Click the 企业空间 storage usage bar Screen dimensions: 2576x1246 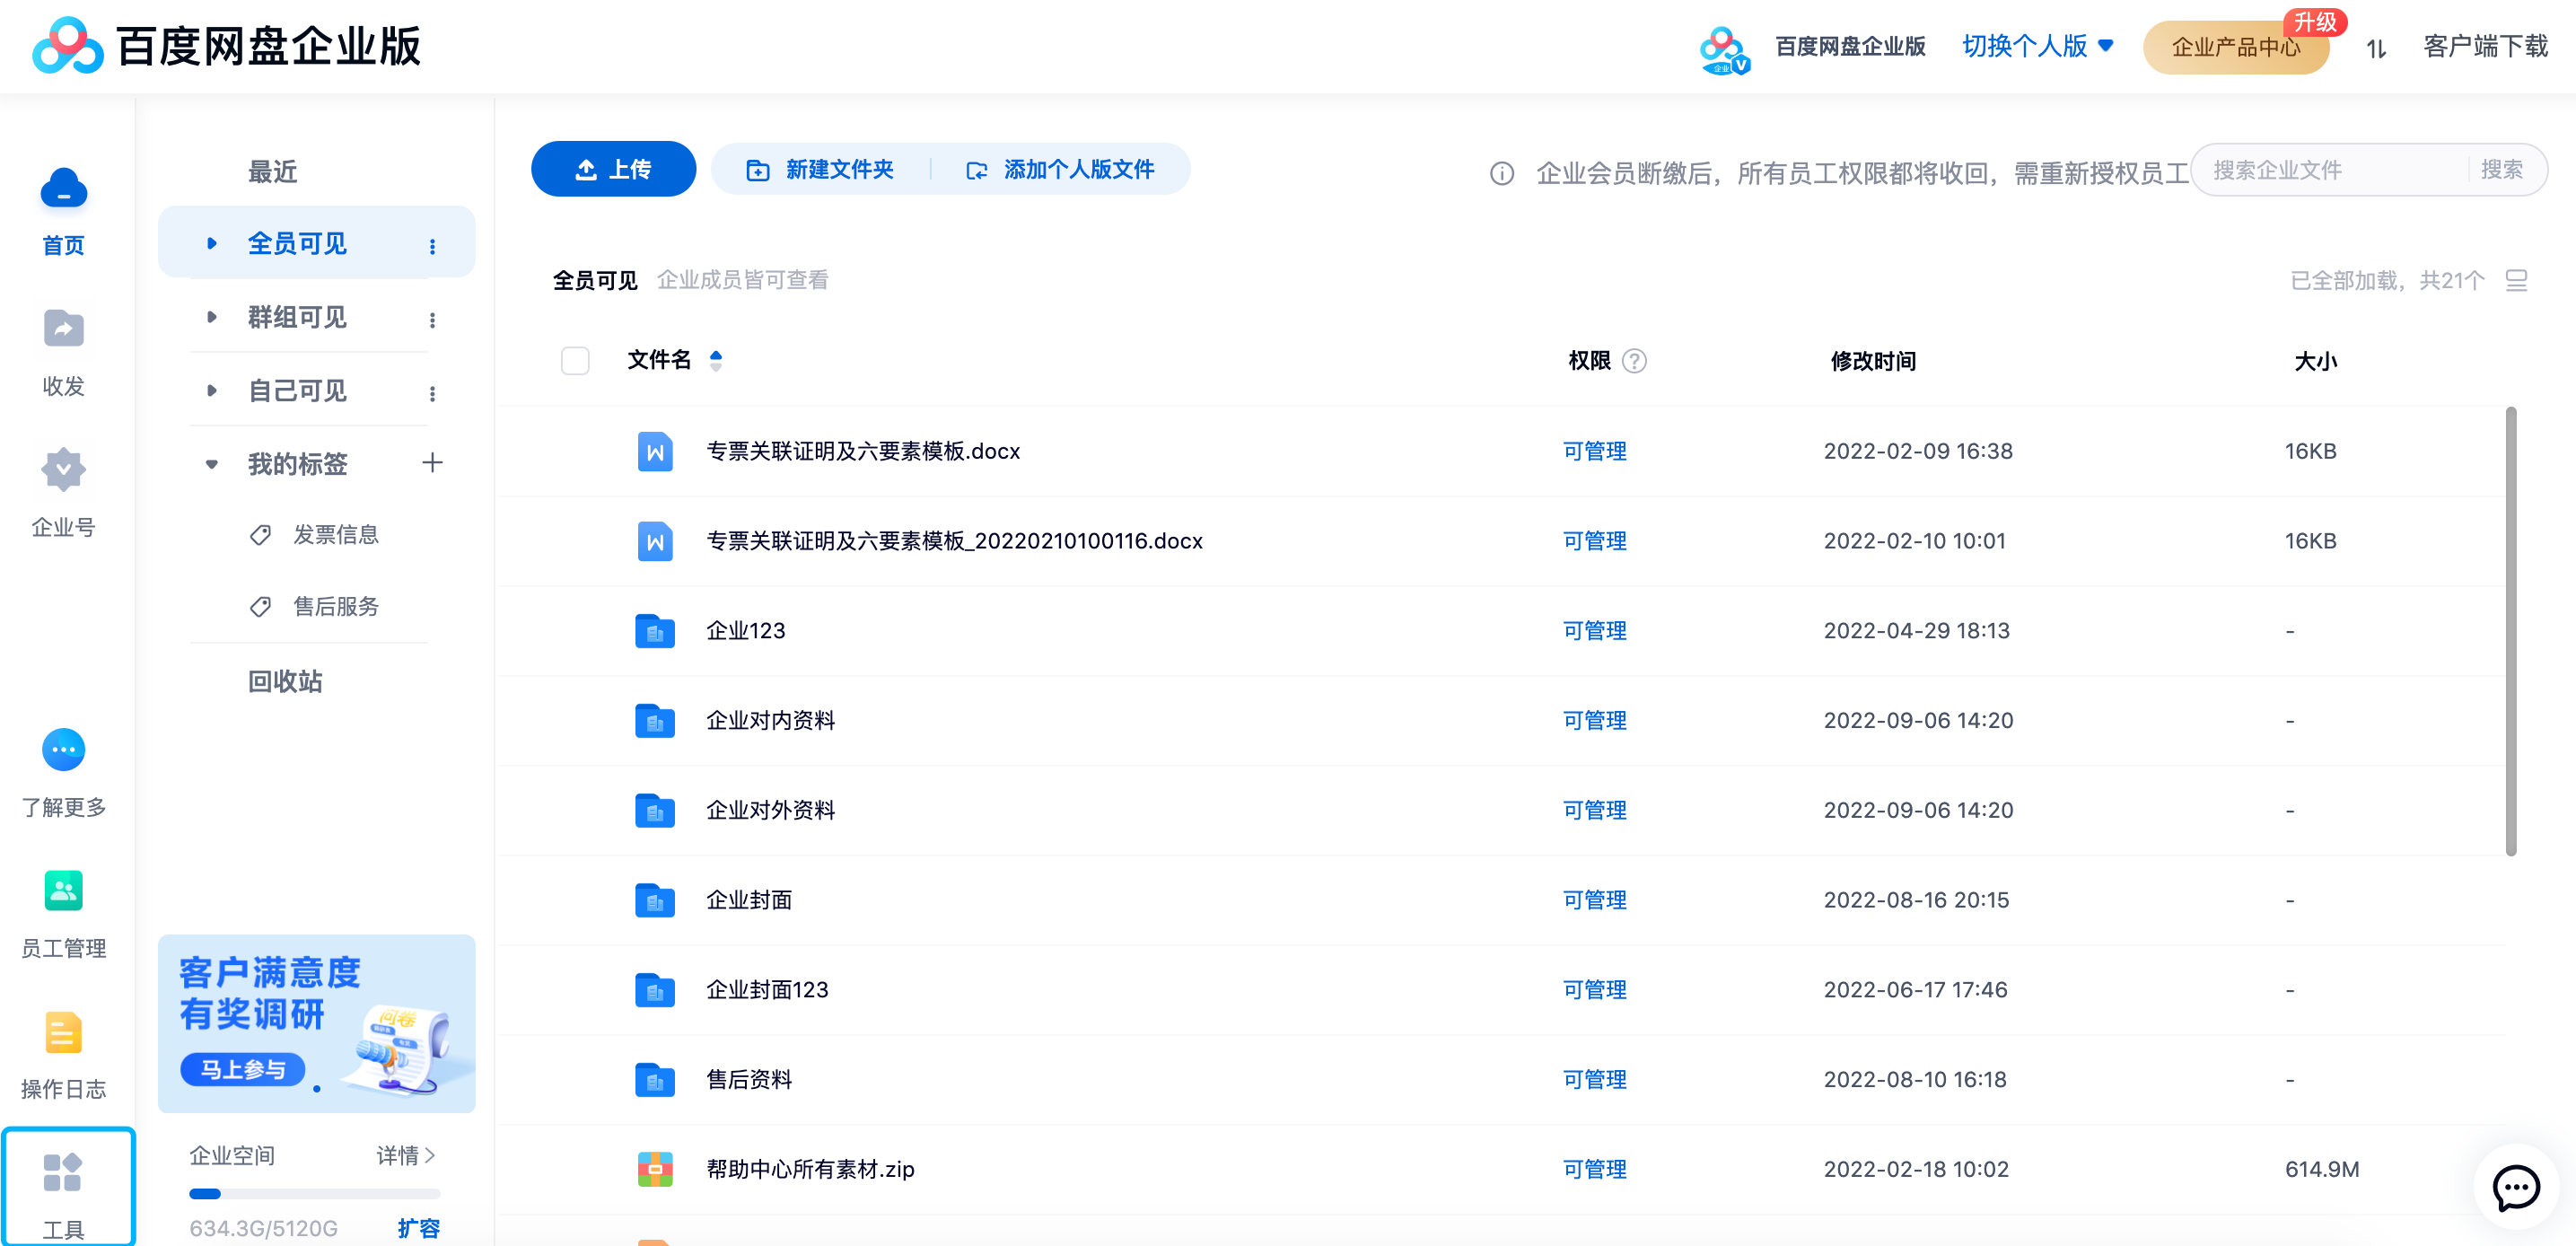click(314, 1194)
